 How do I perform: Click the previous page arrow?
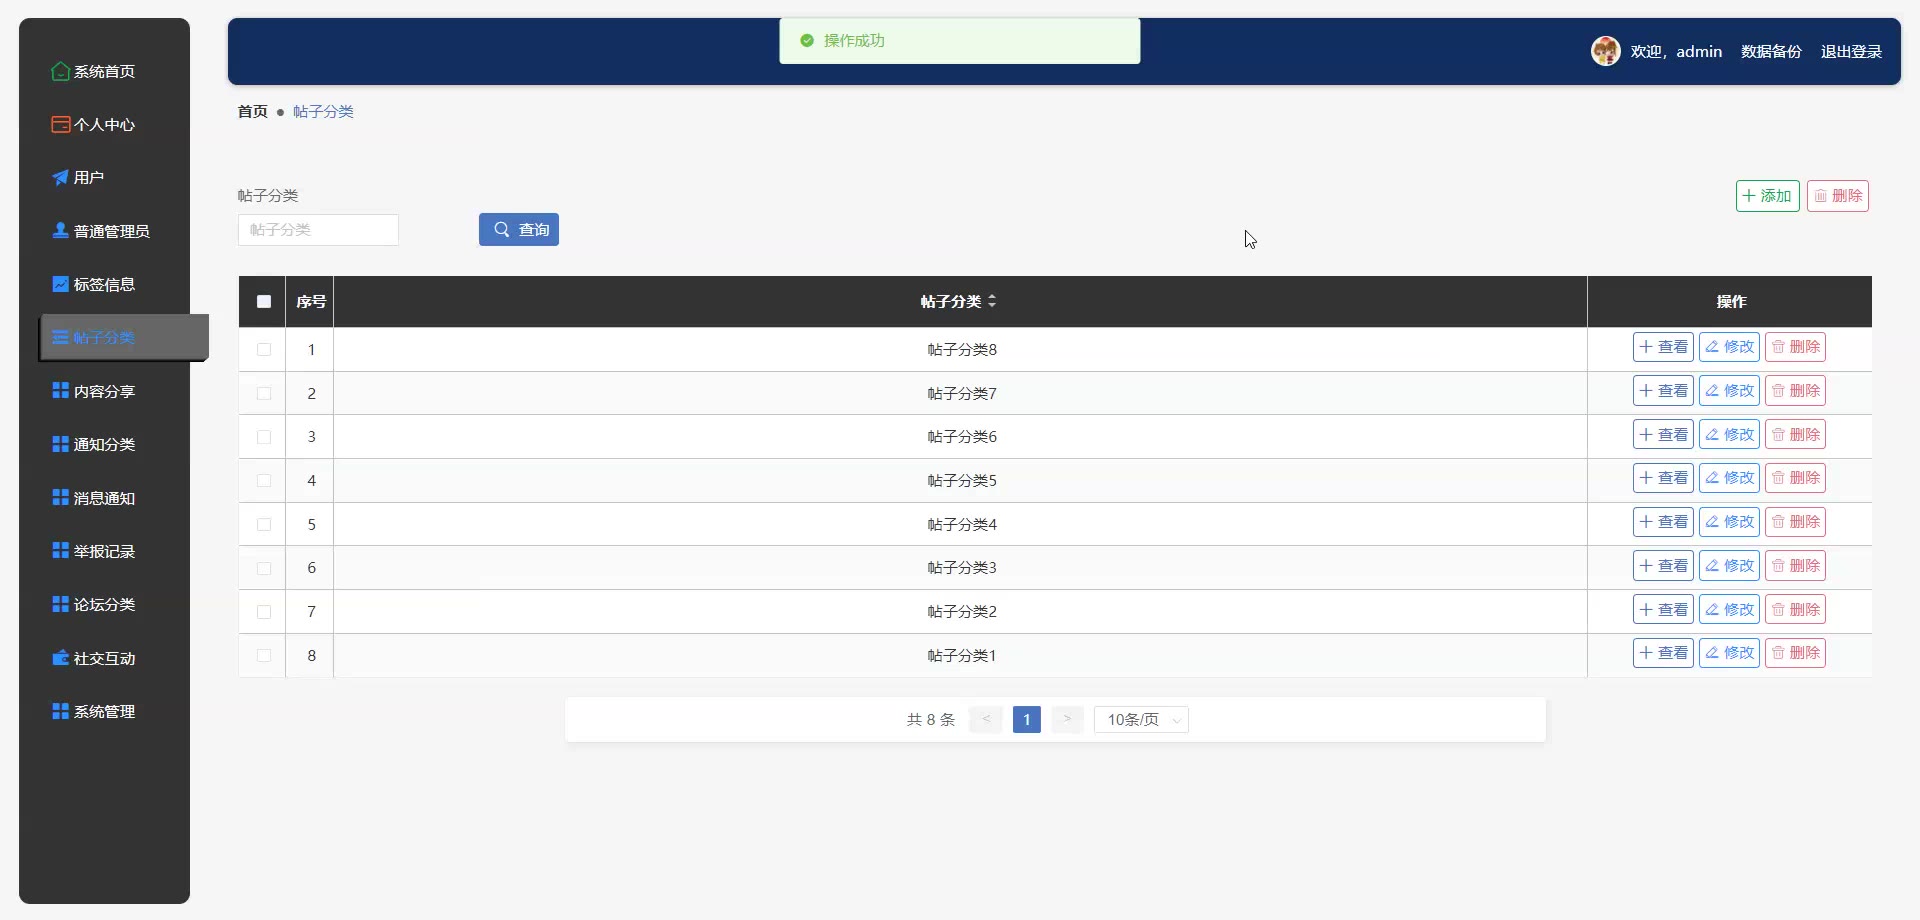point(986,720)
